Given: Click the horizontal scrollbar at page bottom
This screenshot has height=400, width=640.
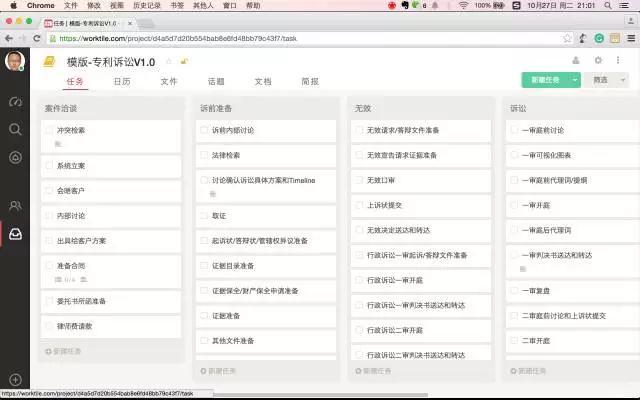Looking at the screenshot, I should coord(320,395).
